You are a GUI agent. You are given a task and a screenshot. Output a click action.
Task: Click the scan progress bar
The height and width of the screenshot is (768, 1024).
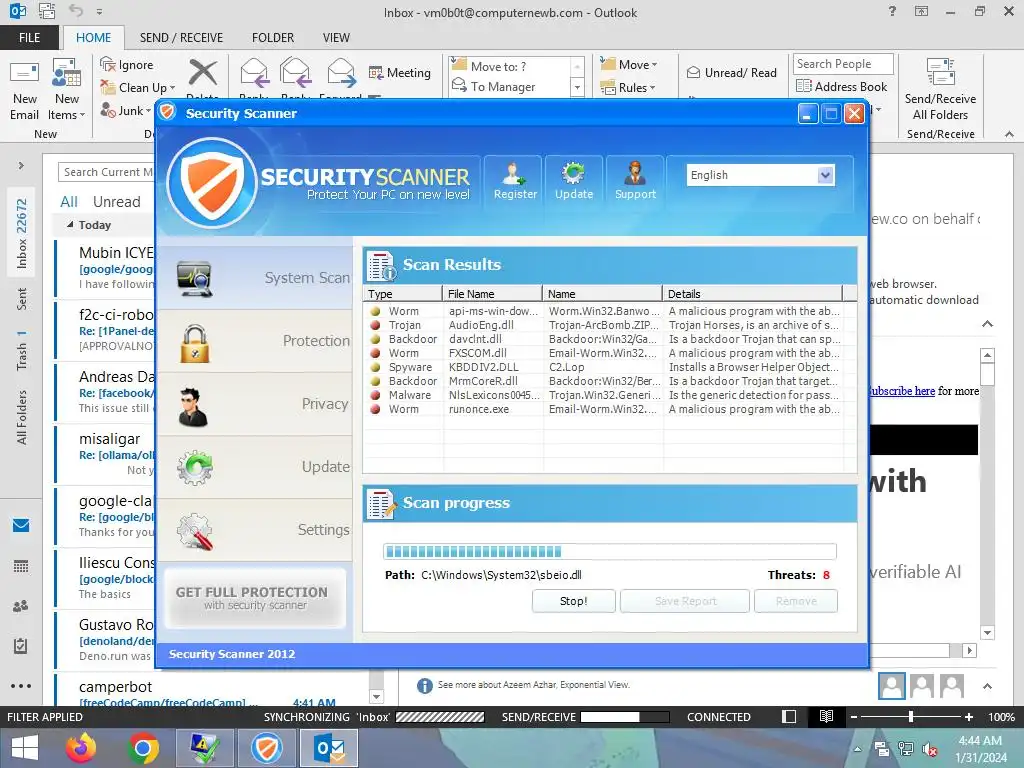(609, 551)
